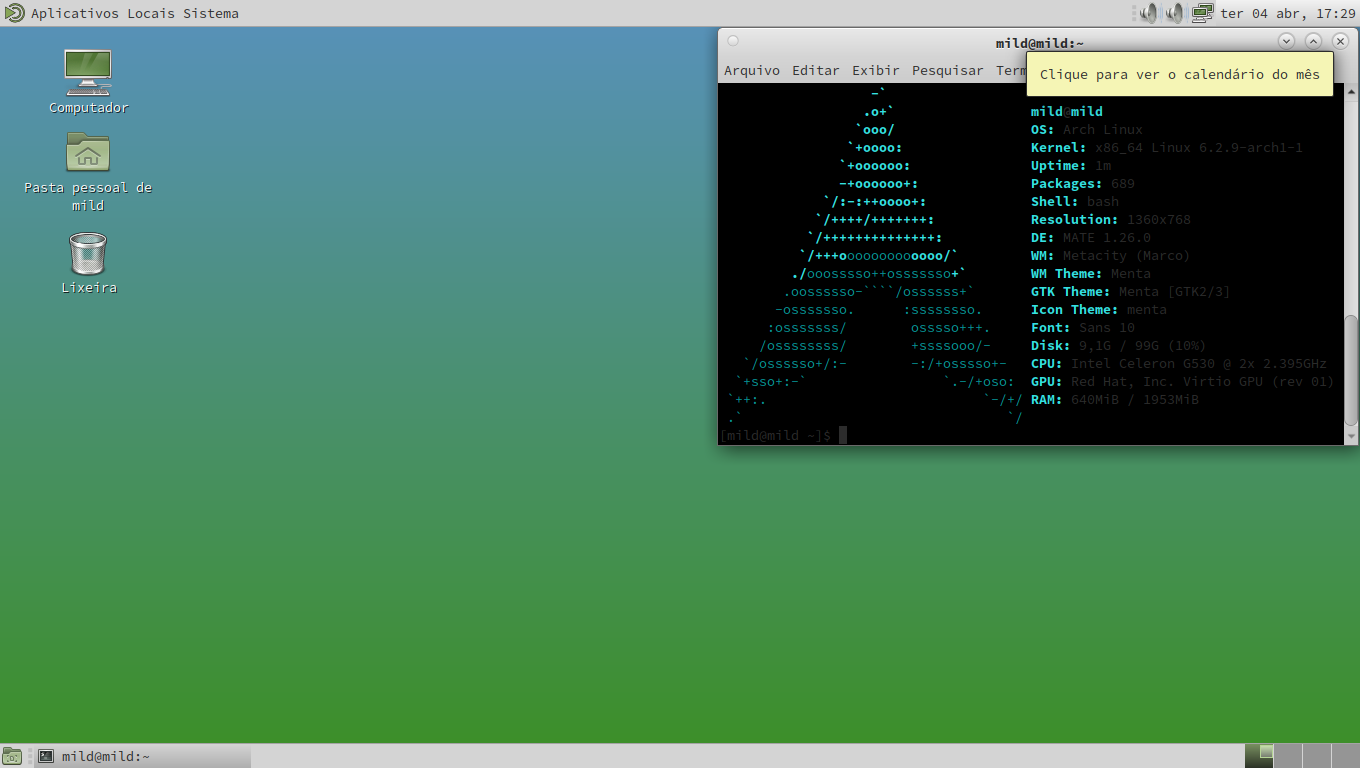
Task: Open the Sistema menu
Action: 210,14
